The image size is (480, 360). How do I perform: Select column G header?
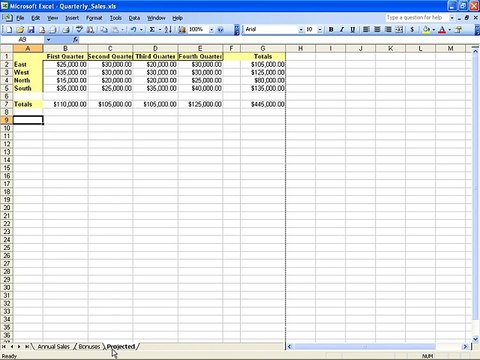tap(263, 49)
